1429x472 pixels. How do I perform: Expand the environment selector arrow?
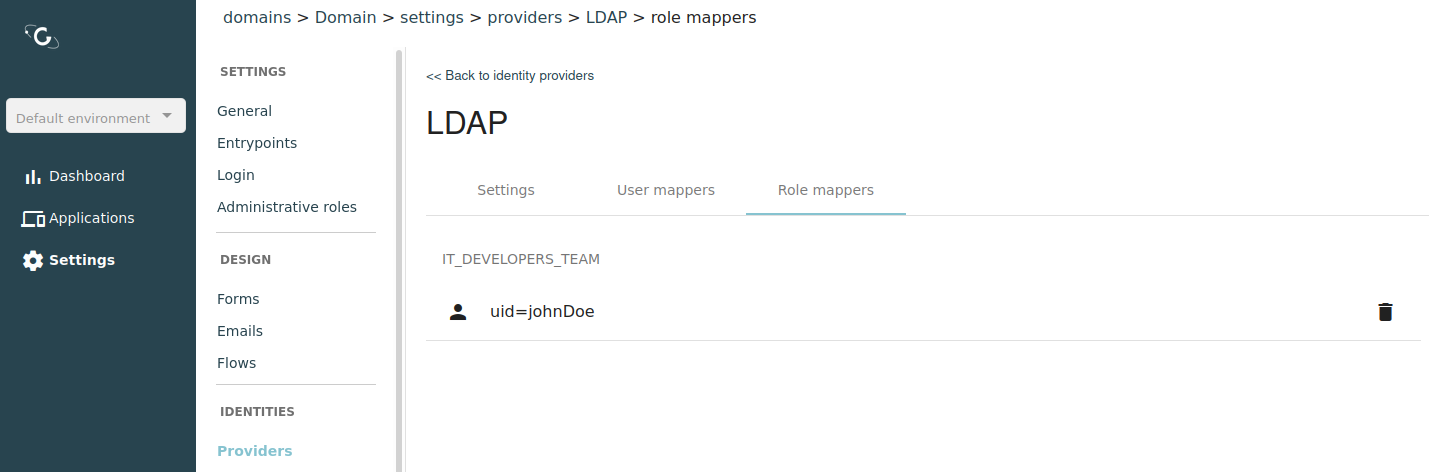[167, 116]
